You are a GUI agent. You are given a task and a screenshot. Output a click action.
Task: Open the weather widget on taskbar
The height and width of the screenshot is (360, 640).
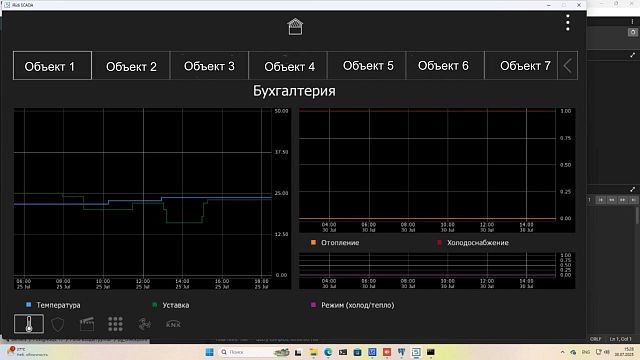tap(27, 352)
